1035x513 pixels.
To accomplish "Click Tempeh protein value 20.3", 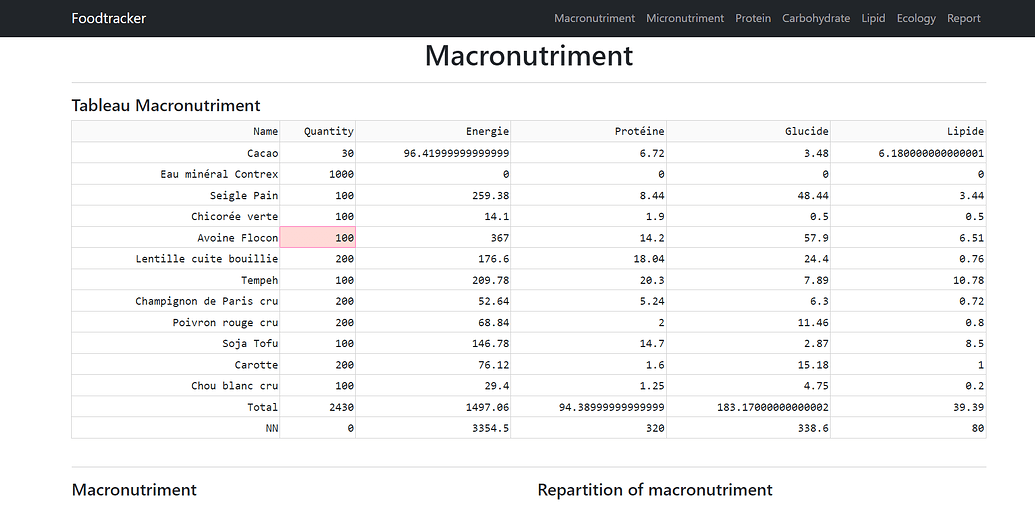I will coord(589,280).
